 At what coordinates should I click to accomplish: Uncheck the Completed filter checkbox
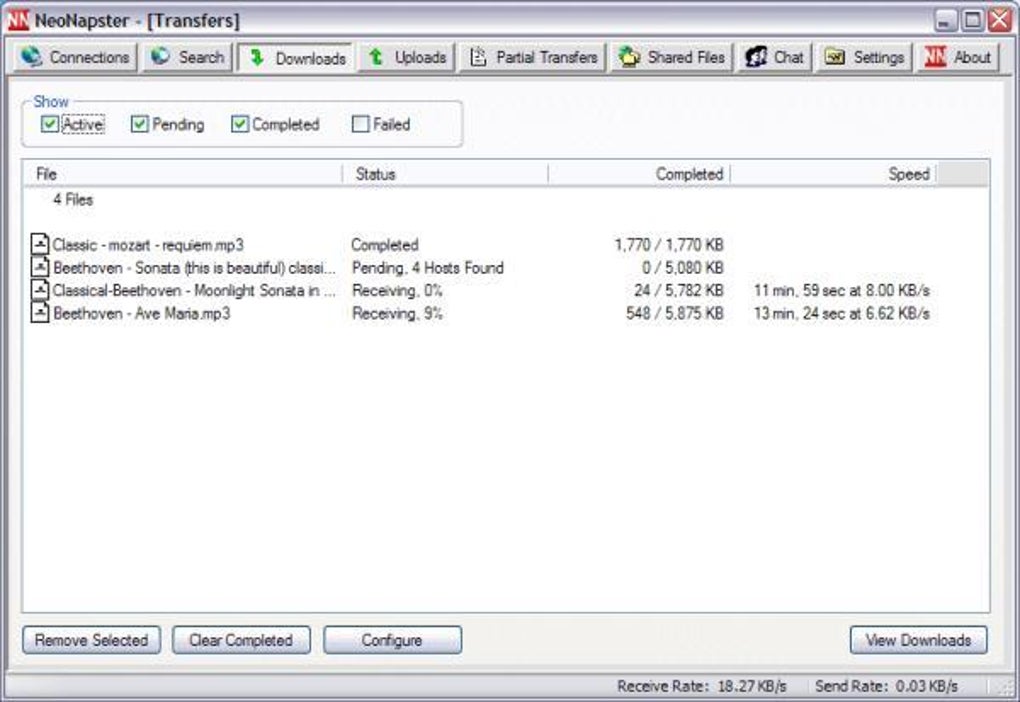pos(239,124)
